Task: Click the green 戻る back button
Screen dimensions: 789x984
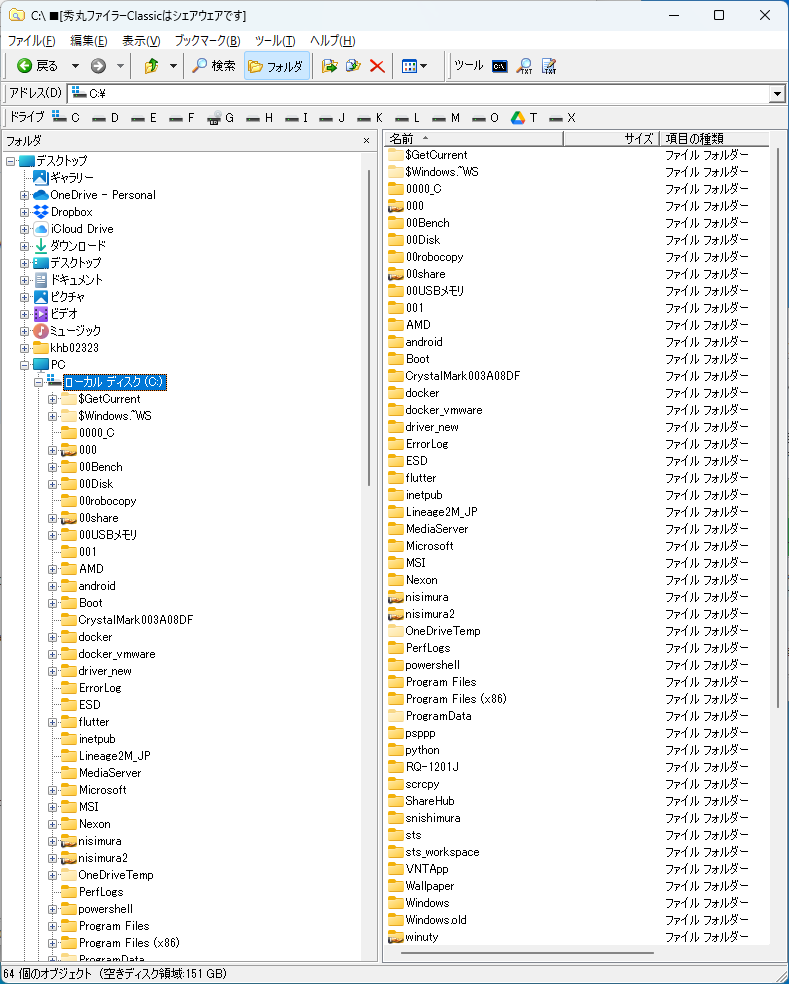Action: [x=37, y=66]
